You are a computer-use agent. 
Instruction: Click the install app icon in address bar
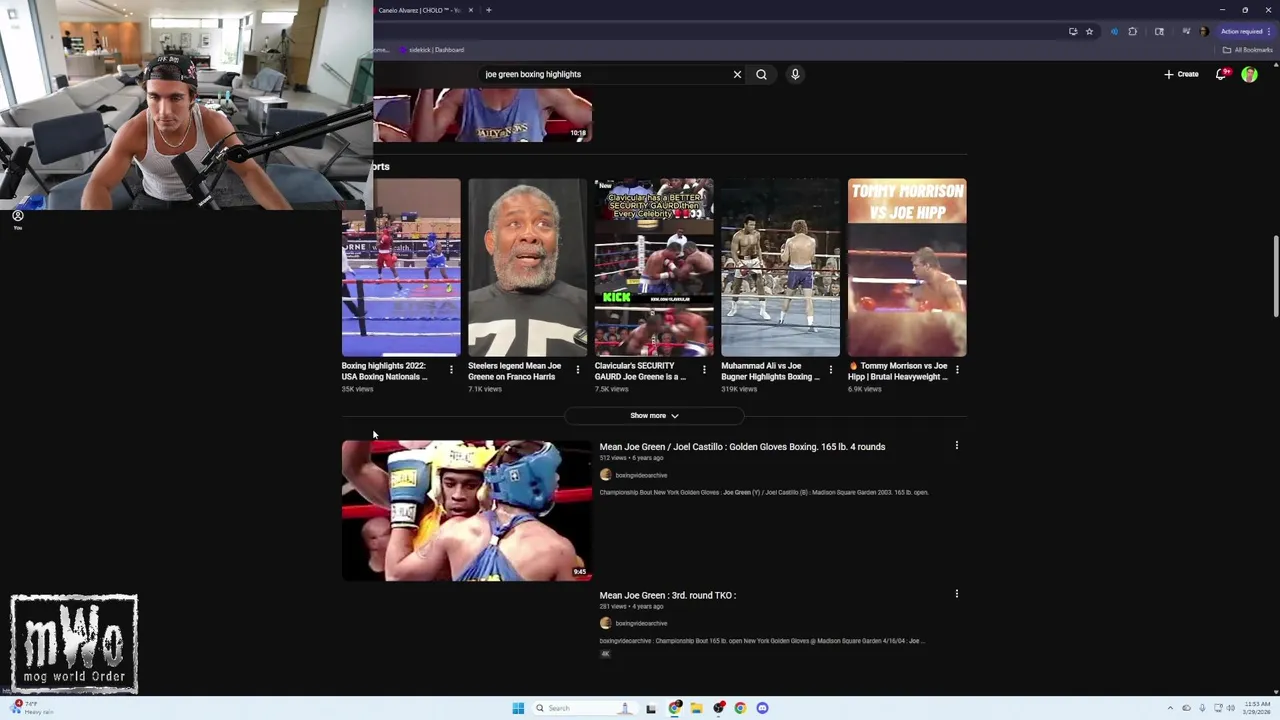tap(1073, 31)
